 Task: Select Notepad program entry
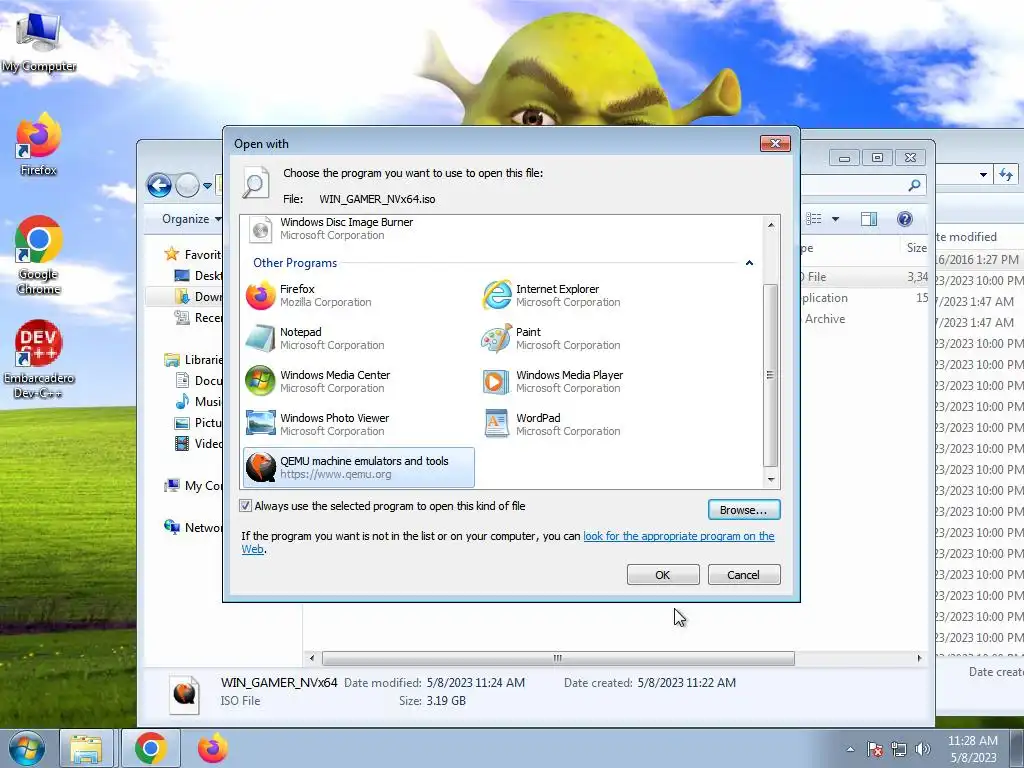coord(358,338)
